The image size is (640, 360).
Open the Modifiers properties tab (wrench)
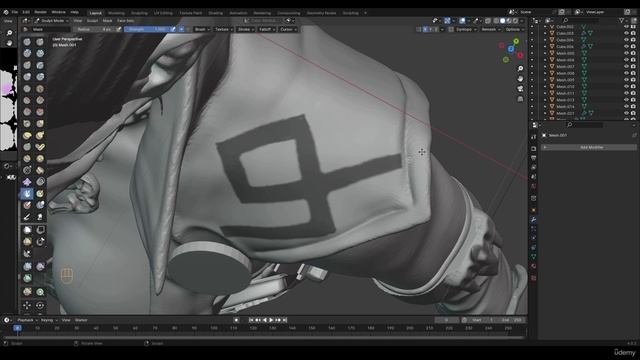pos(533,220)
